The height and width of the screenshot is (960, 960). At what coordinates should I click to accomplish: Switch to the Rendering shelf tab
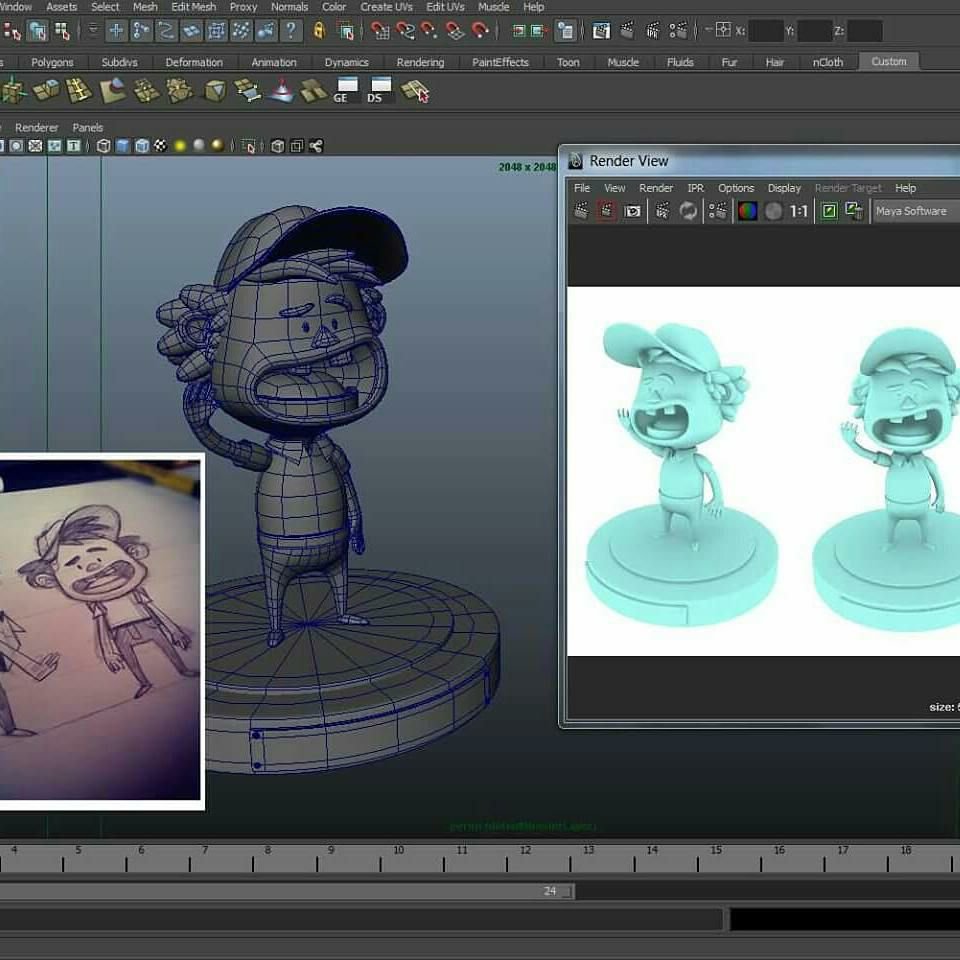point(420,62)
